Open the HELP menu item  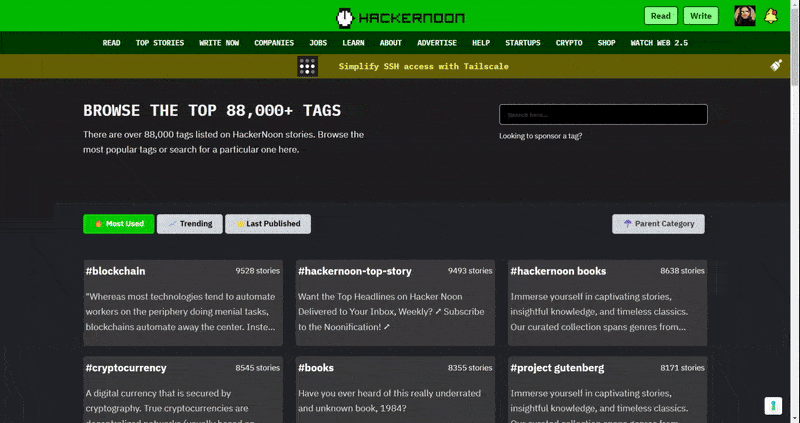[x=481, y=43]
